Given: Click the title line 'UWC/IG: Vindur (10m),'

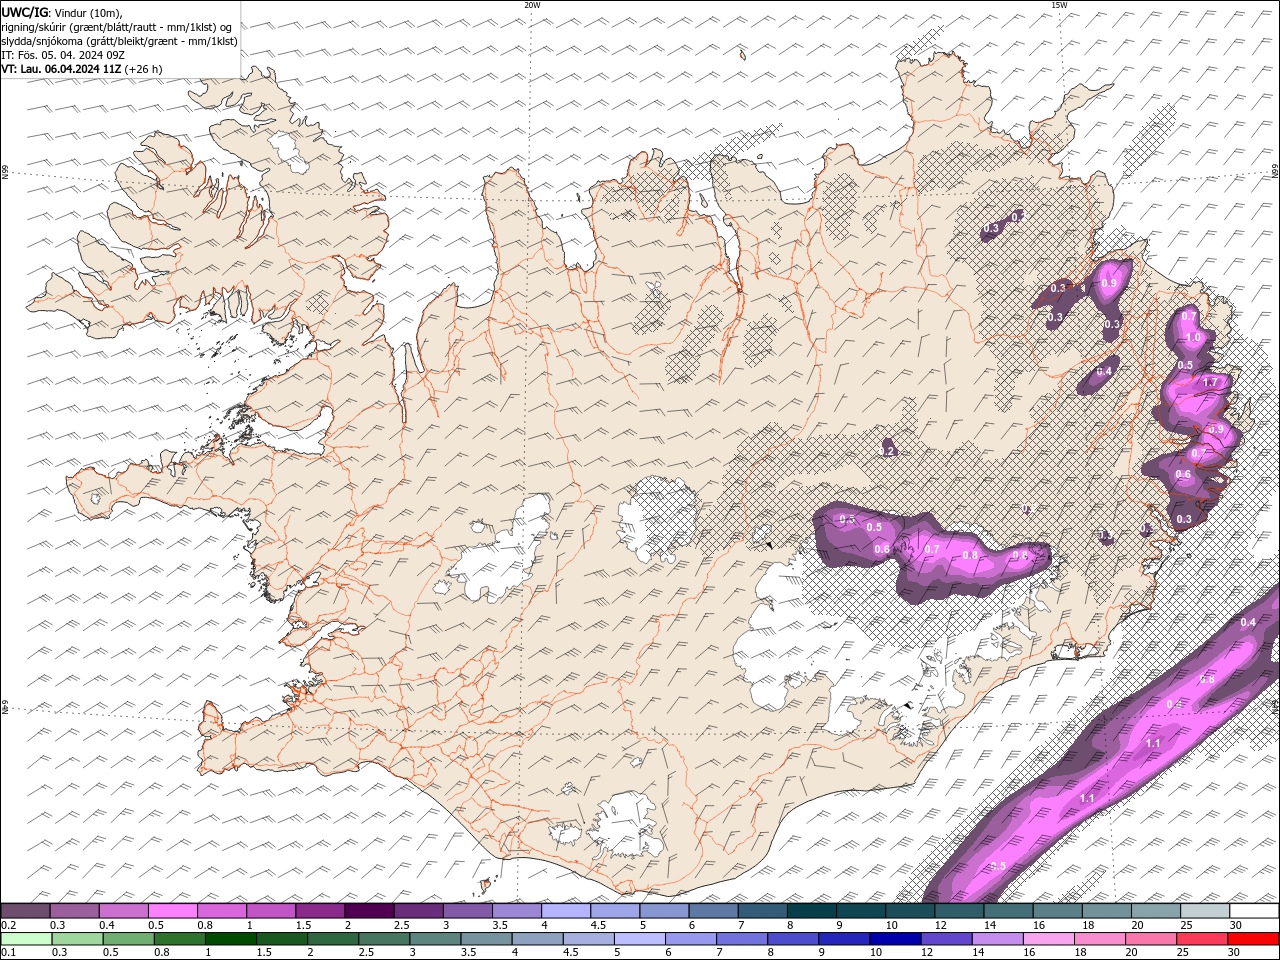Looking at the screenshot, I should point(62,12).
